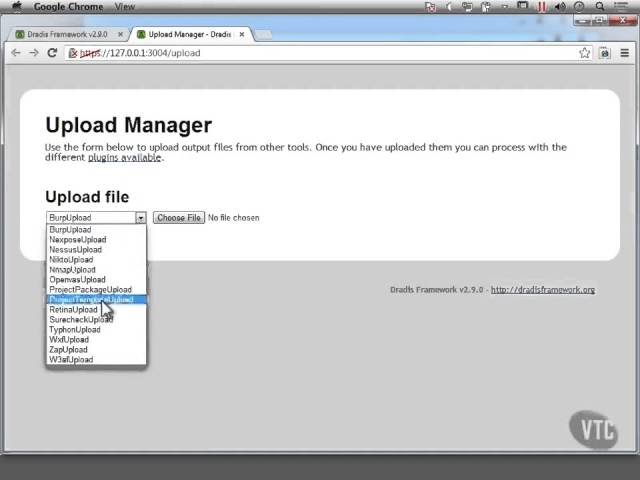Close the Dradis Framework v2.9.0 tab

pos(120,34)
